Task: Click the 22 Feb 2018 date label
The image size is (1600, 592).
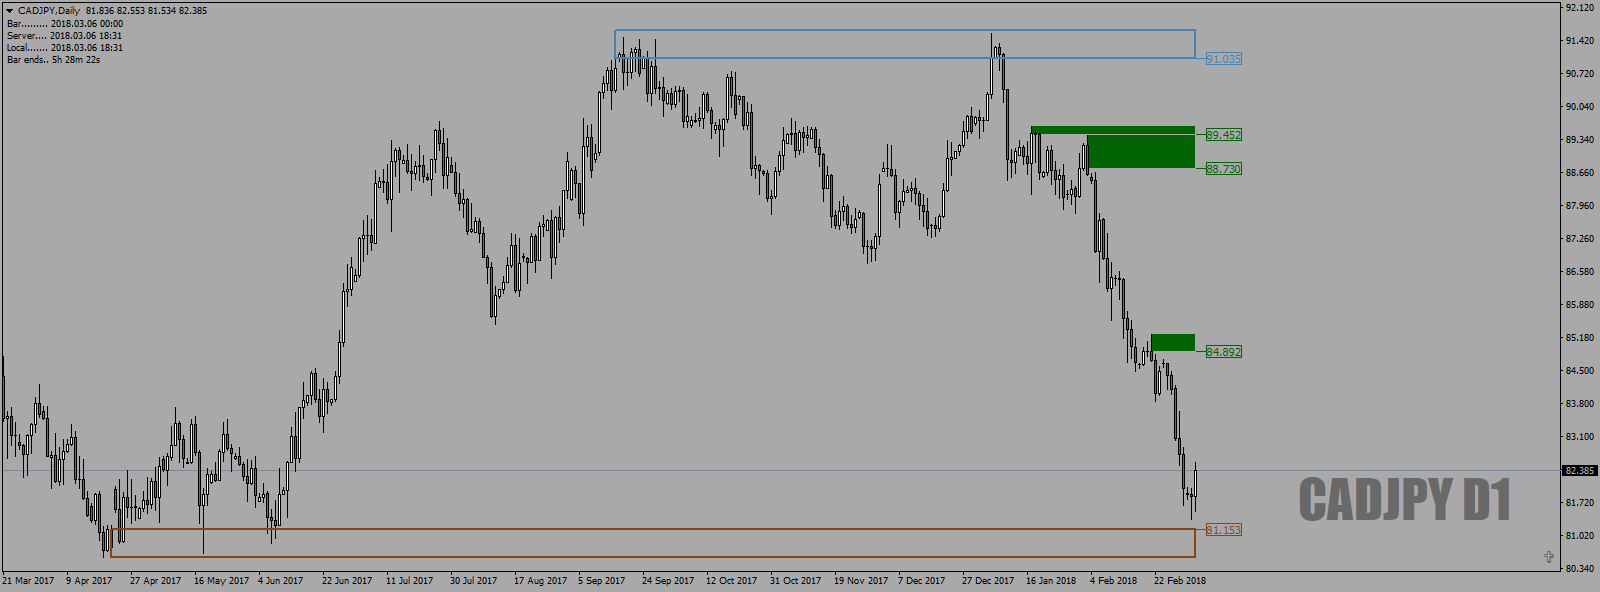Action: 1180,581
